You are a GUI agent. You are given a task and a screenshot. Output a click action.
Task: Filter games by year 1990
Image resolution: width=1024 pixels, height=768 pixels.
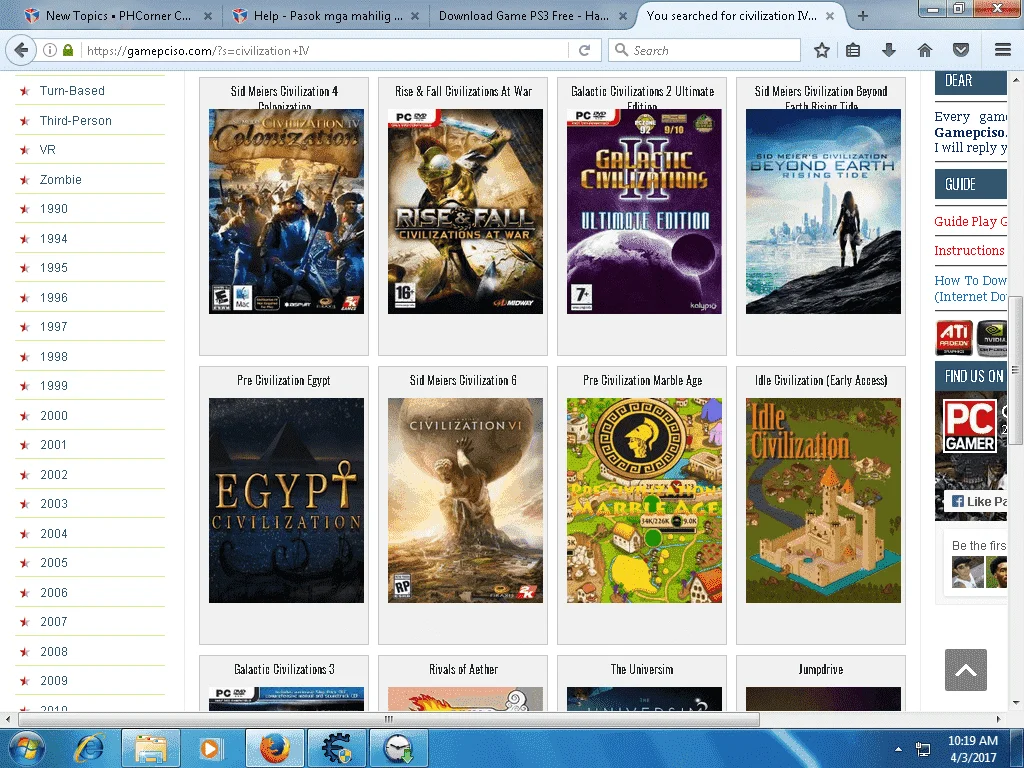coord(54,209)
